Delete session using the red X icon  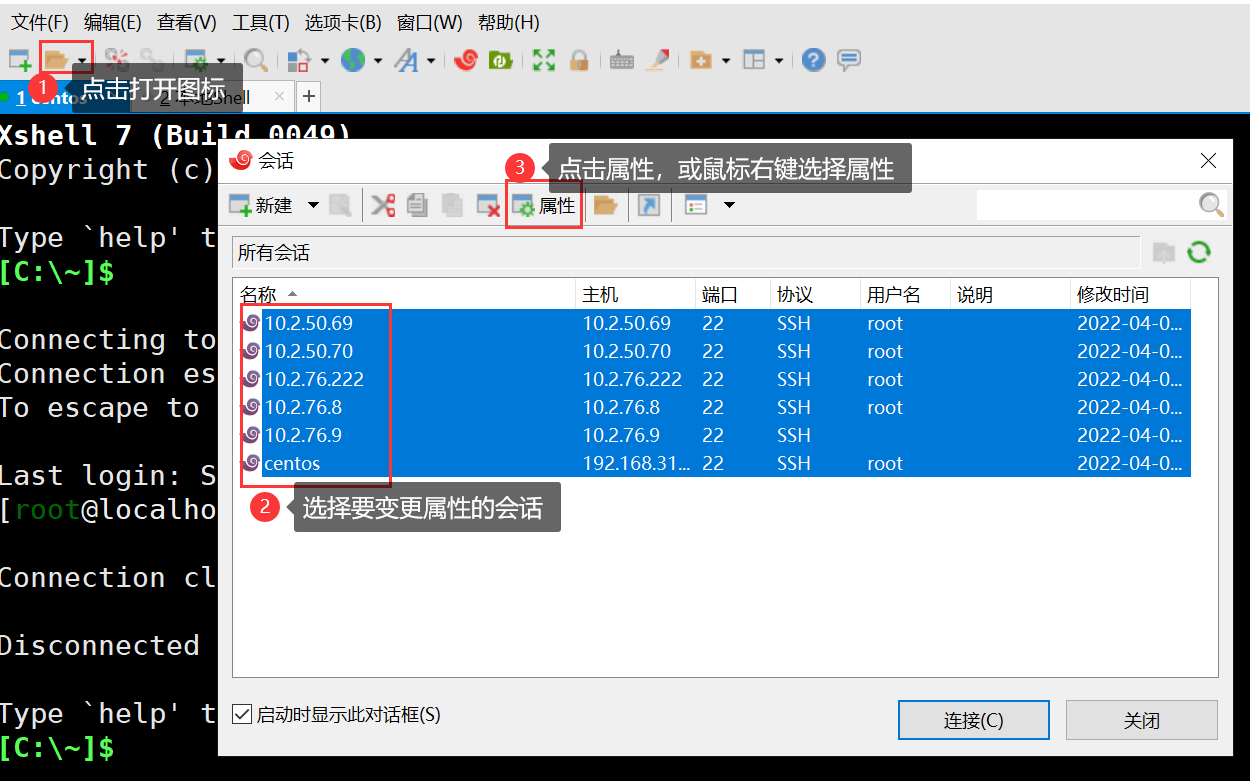click(x=487, y=204)
